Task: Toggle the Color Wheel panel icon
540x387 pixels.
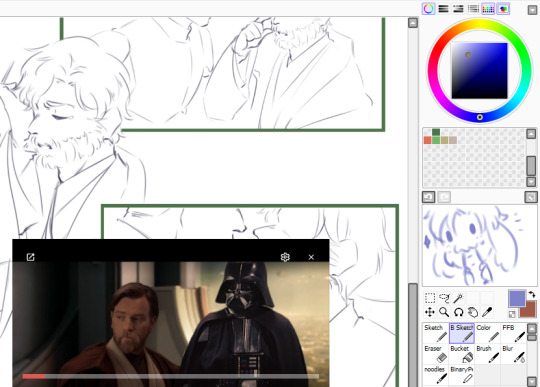Action: (428, 9)
